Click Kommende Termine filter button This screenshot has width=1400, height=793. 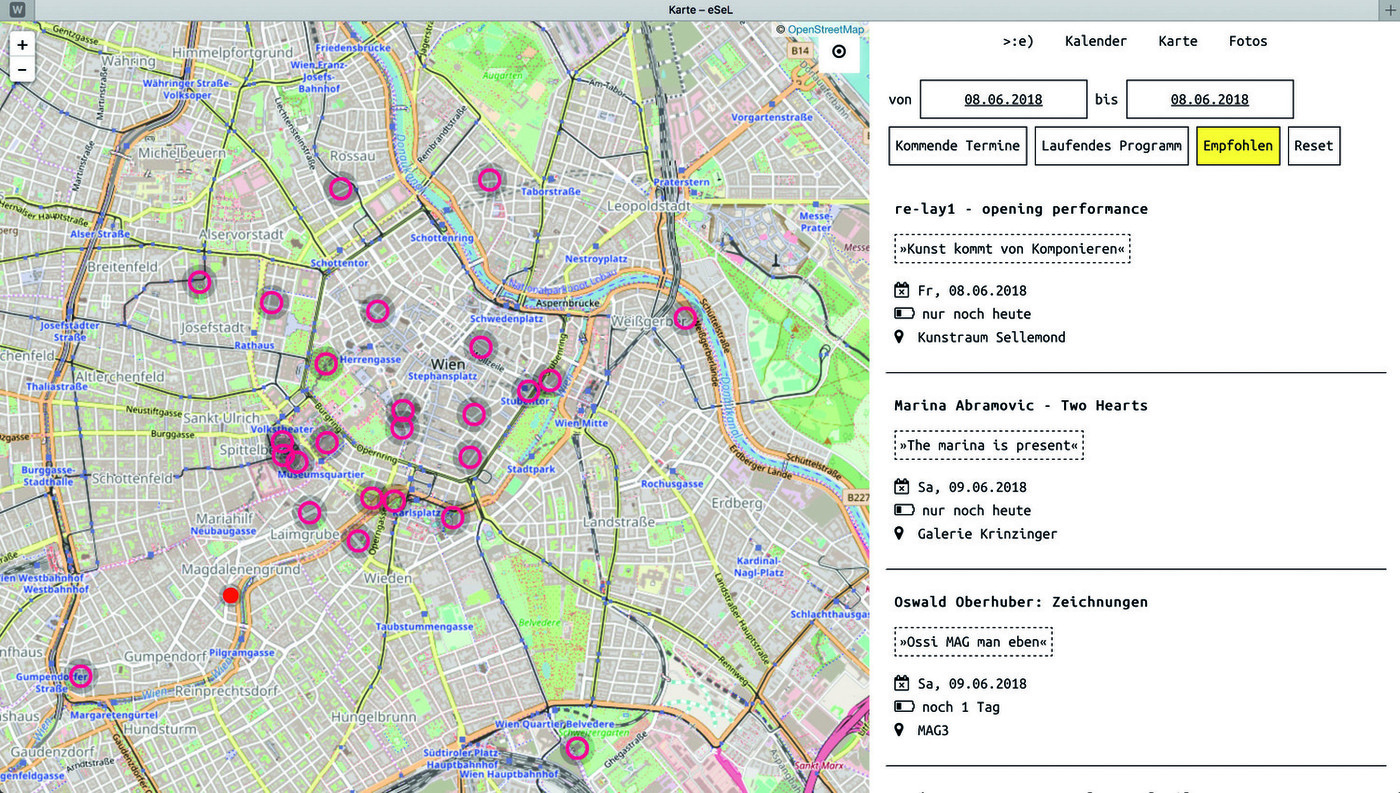point(958,145)
